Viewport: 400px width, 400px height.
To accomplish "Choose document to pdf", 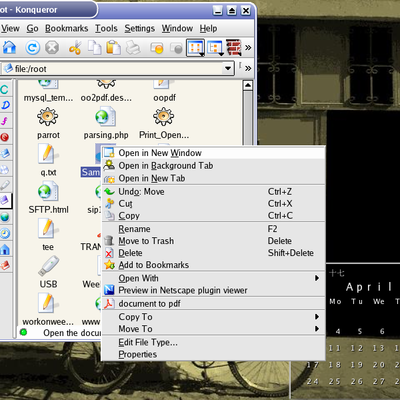I will point(213,304).
